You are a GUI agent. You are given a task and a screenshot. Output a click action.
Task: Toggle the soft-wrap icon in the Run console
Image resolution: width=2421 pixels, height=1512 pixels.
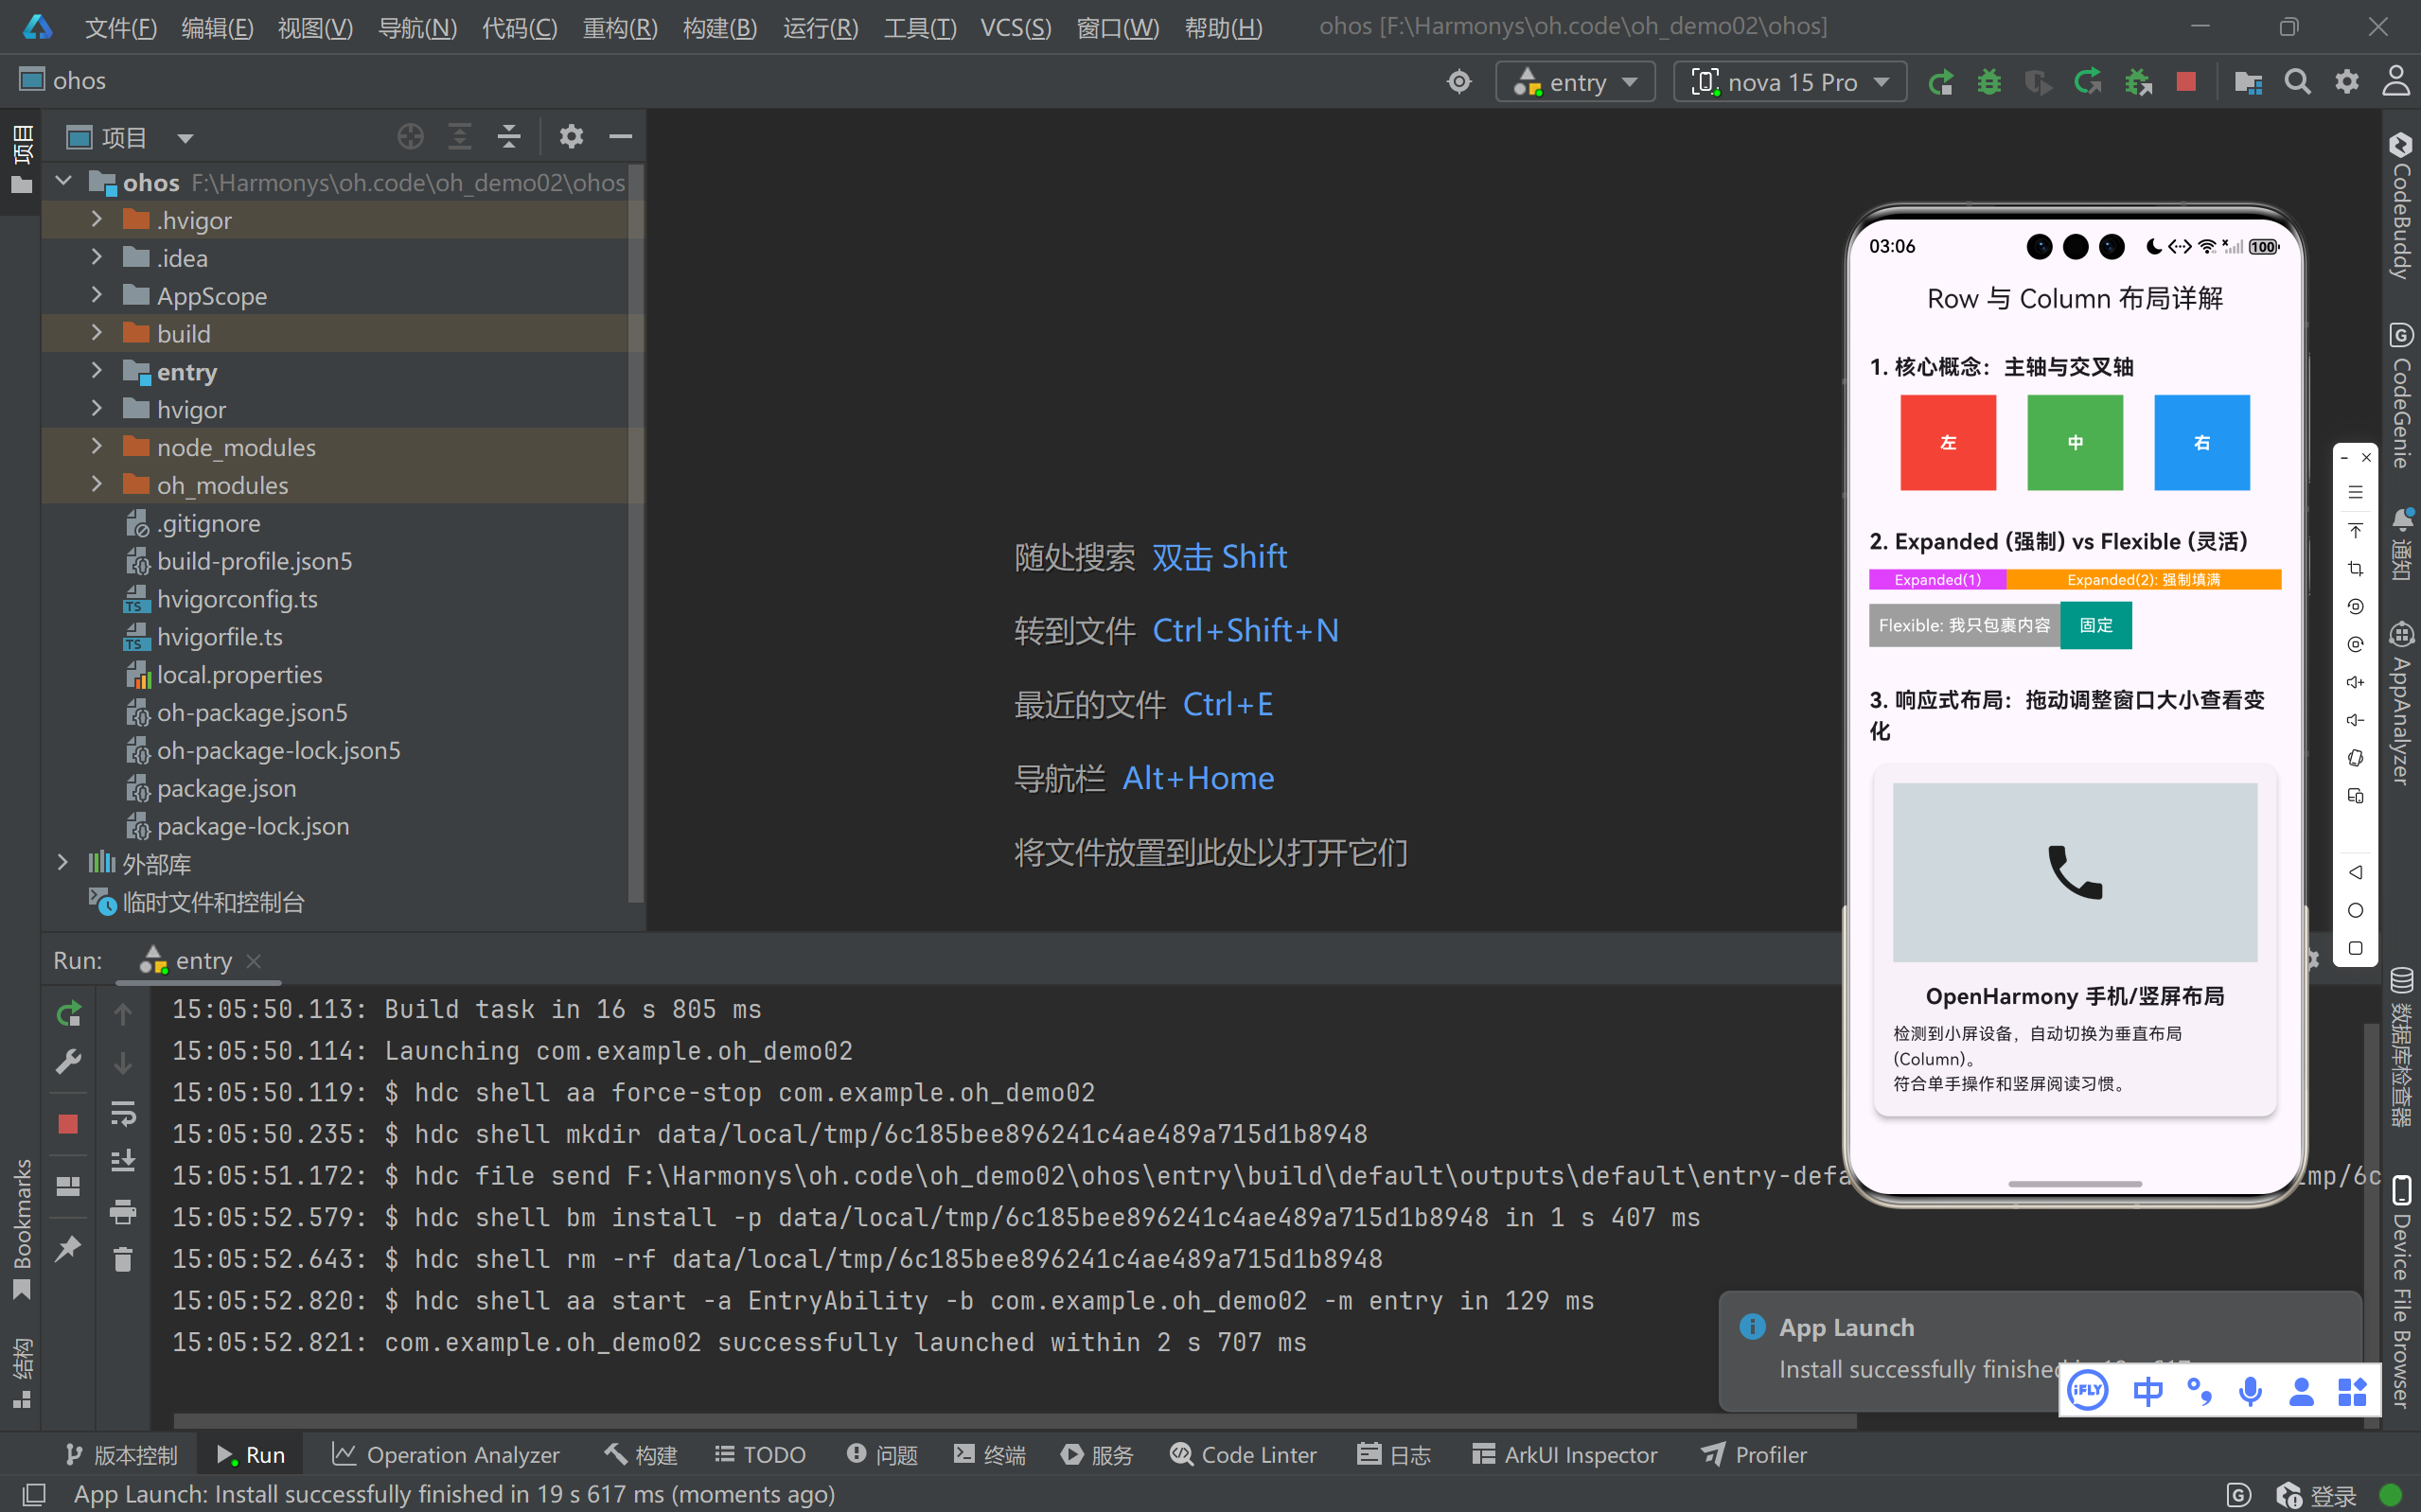pos(123,1112)
